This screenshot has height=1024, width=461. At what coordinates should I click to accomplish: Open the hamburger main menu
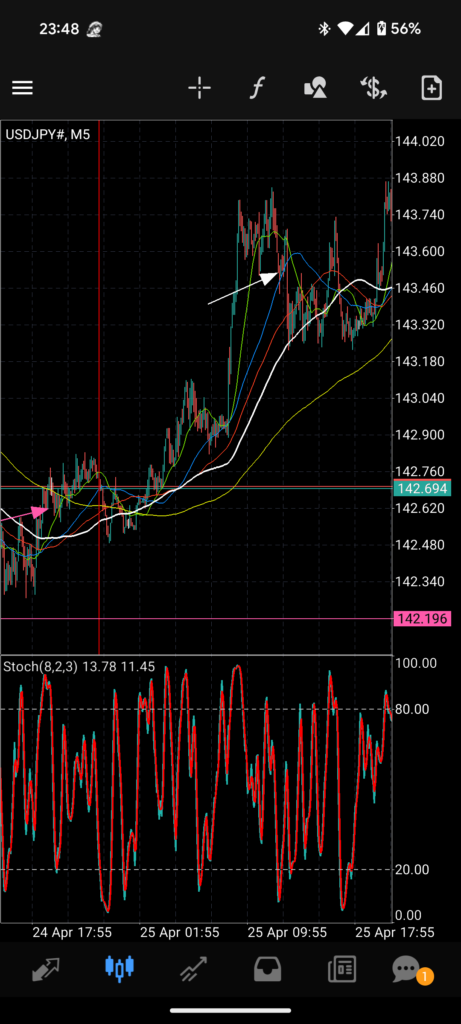point(22,88)
